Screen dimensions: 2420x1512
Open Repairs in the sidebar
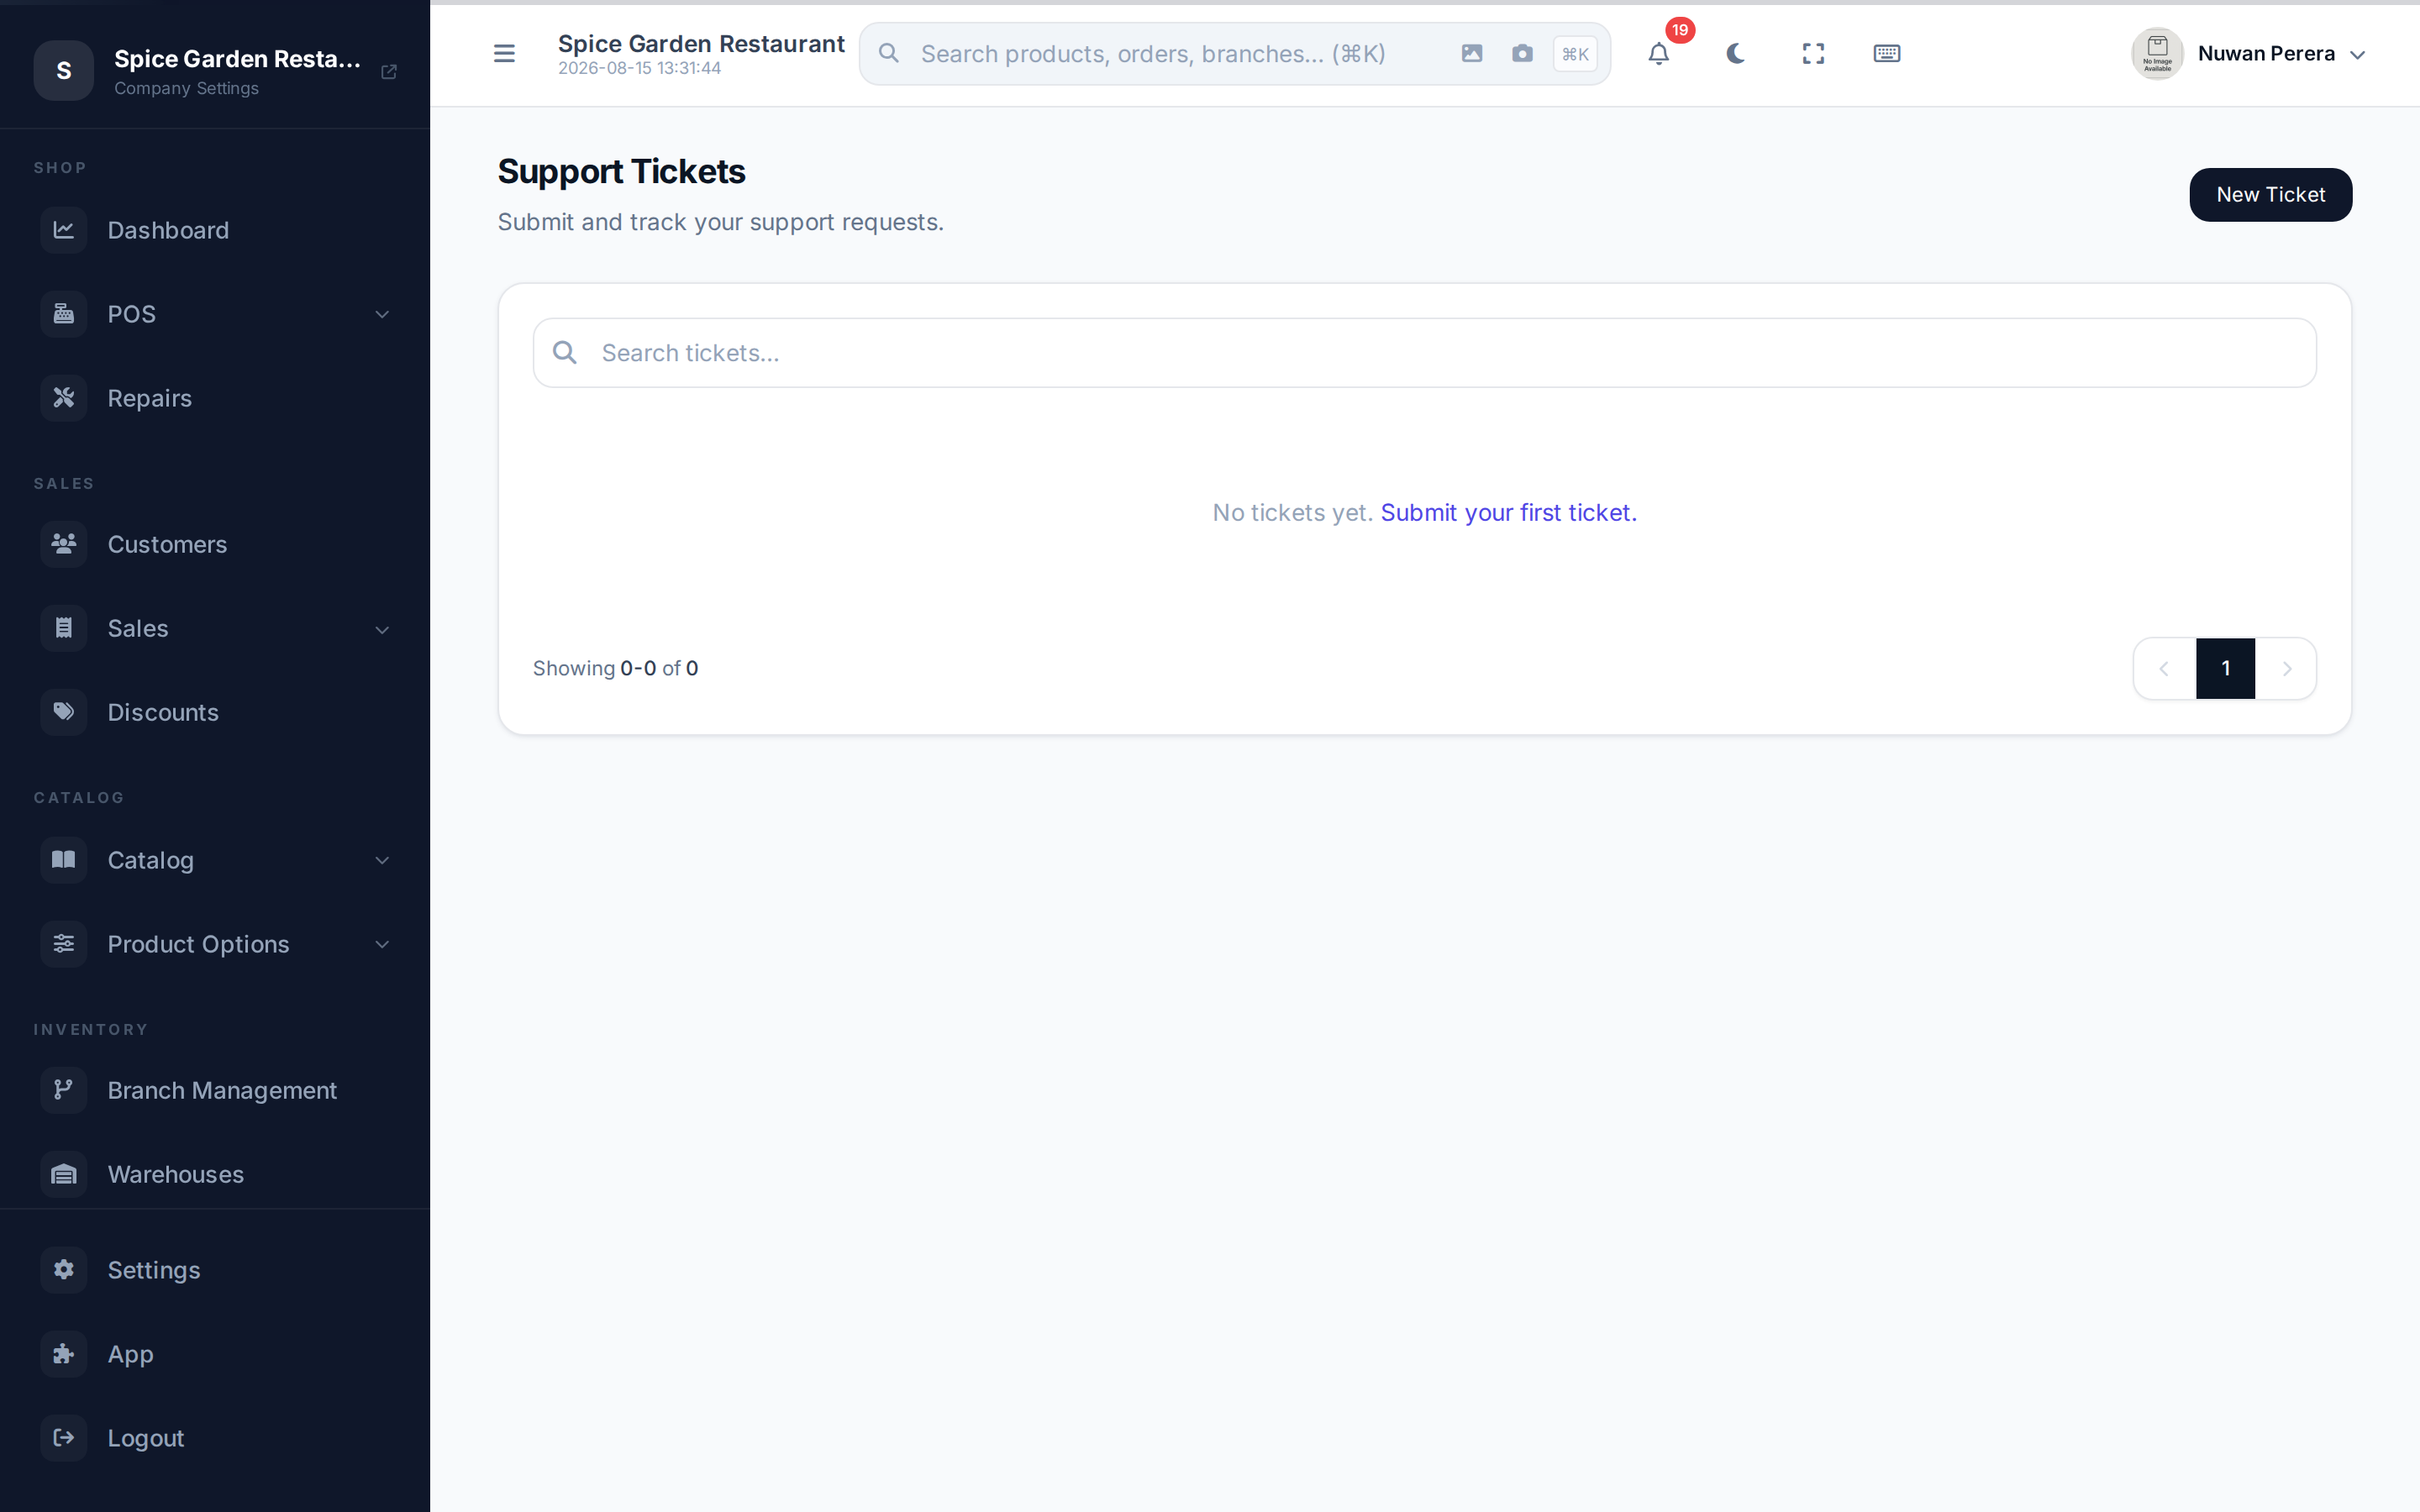(x=215, y=398)
